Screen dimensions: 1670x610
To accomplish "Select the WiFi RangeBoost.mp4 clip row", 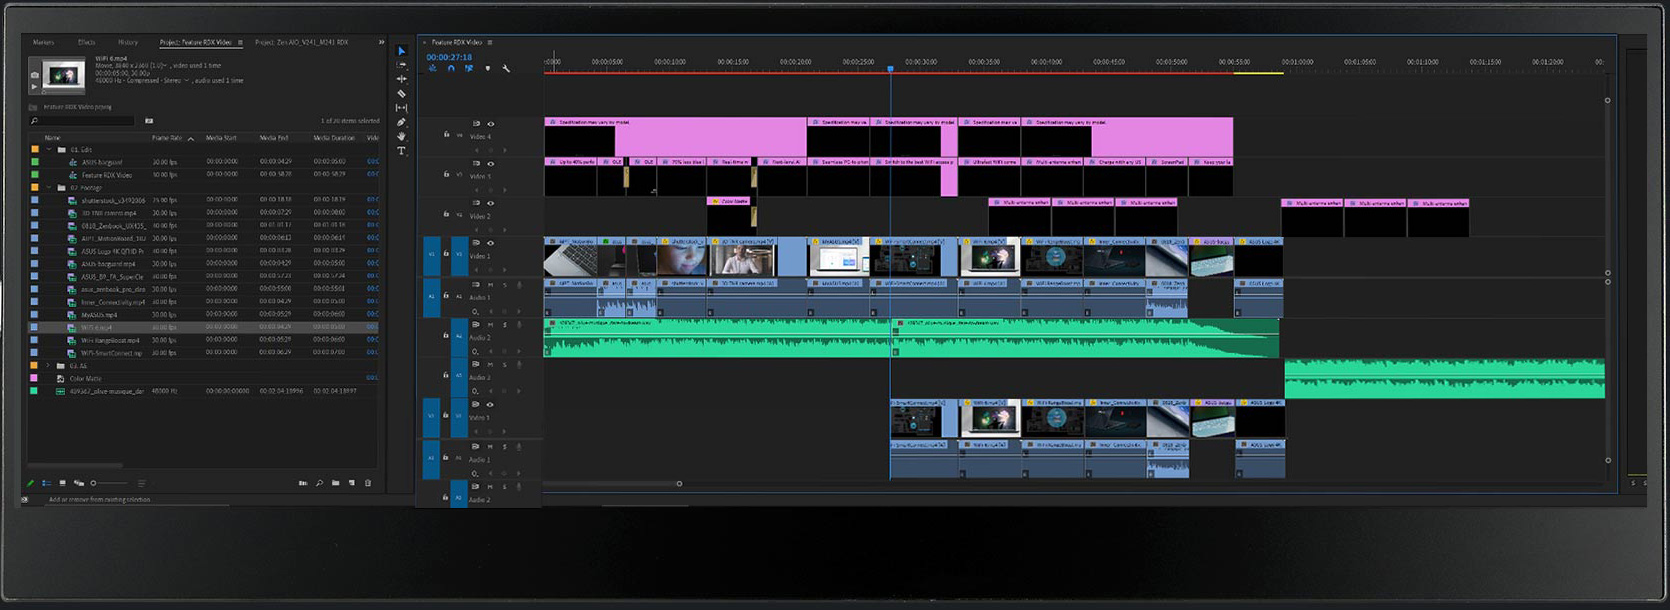I will 205,340.
